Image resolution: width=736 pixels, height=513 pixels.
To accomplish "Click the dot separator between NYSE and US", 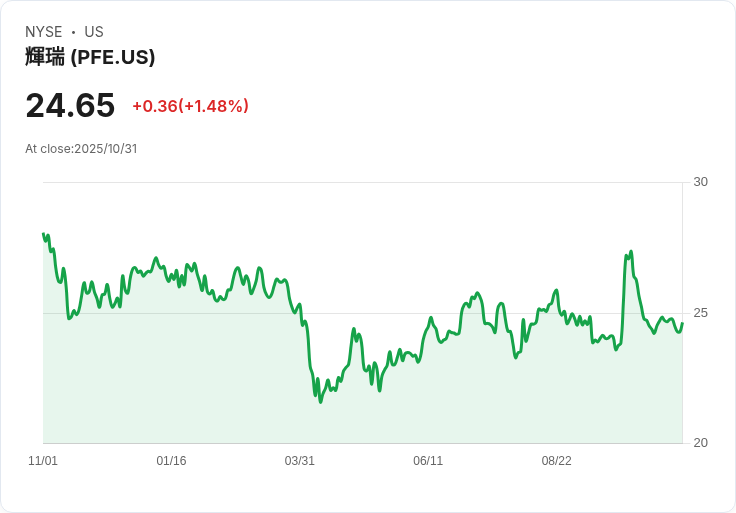I will (x=73, y=32).
